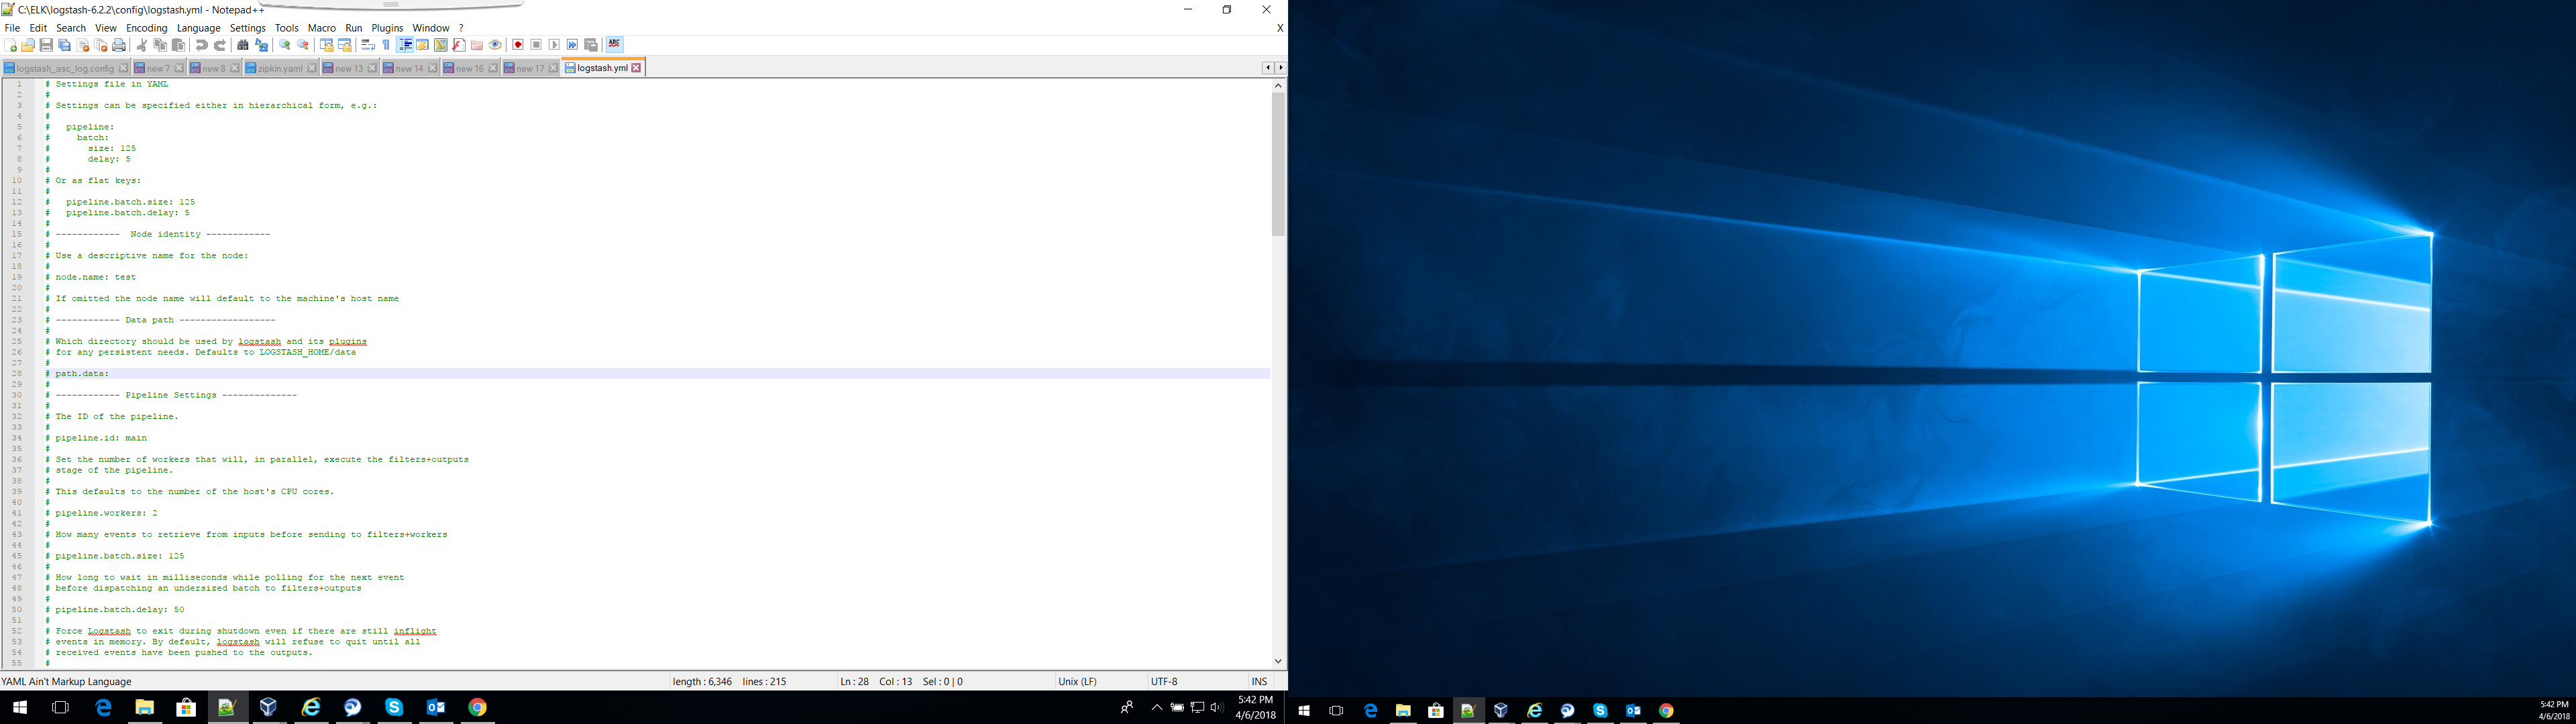The height and width of the screenshot is (724, 2576).
Task: Toggle the ABC spell check button
Action: click(x=614, y=44)
